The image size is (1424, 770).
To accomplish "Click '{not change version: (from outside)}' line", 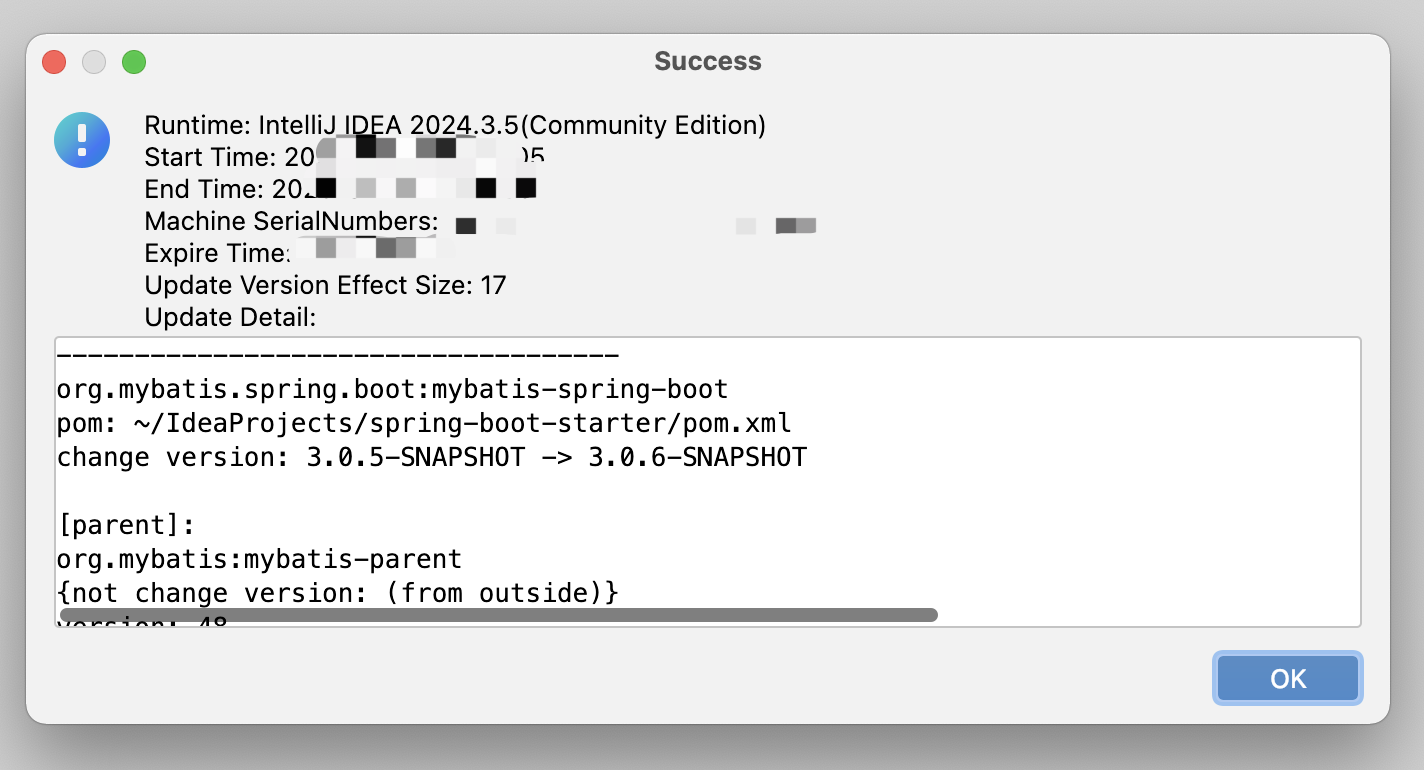I will point(338,593).
